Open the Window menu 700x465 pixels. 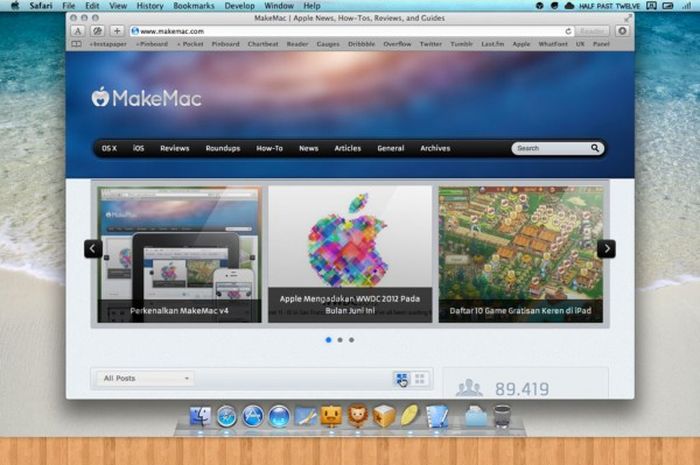click(279, 6)
